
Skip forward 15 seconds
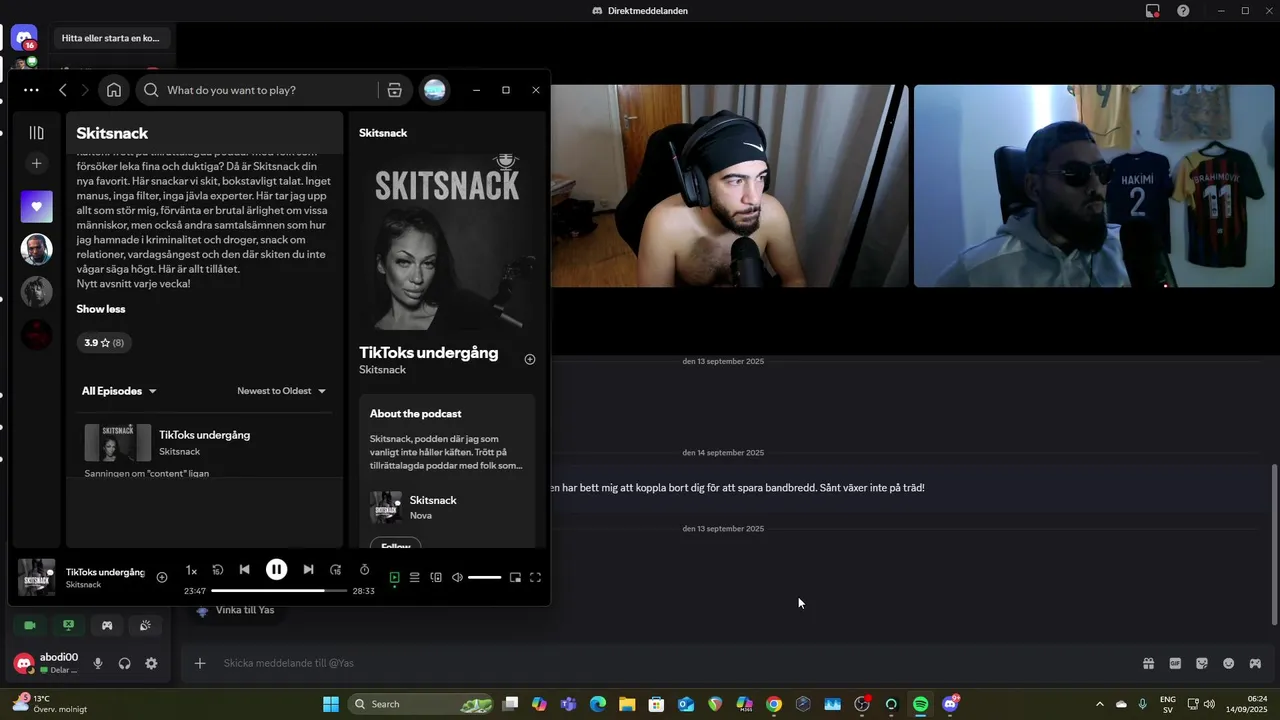coord(336,570)
